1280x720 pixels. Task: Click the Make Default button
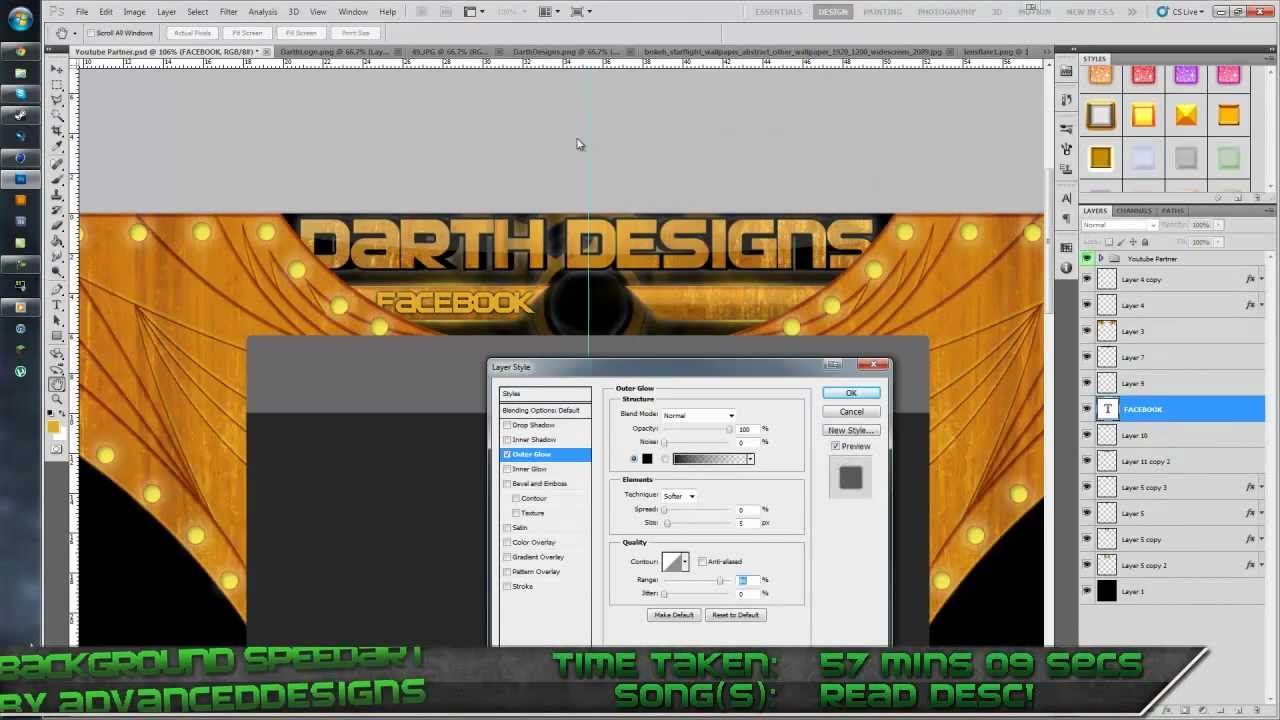pos(674,615)
